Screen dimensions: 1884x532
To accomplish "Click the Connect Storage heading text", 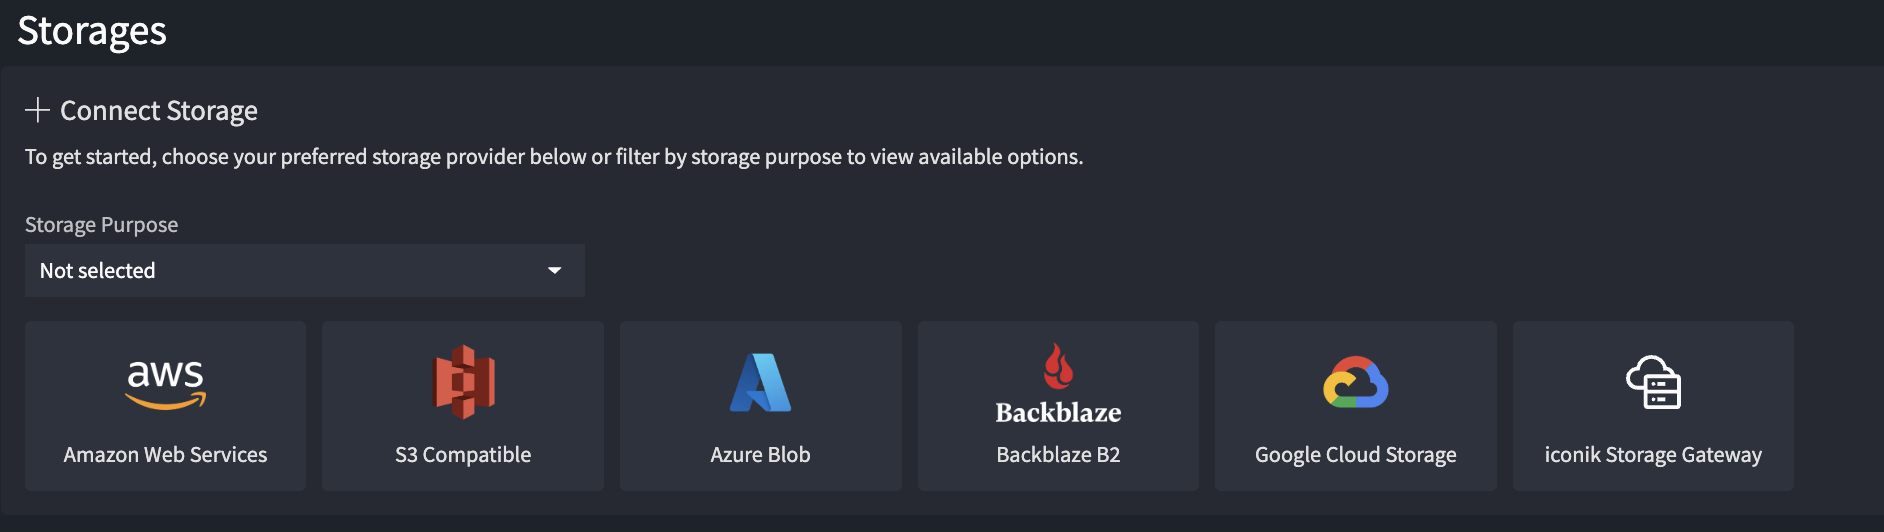I will pyautogui.click(x=159, y=111).
